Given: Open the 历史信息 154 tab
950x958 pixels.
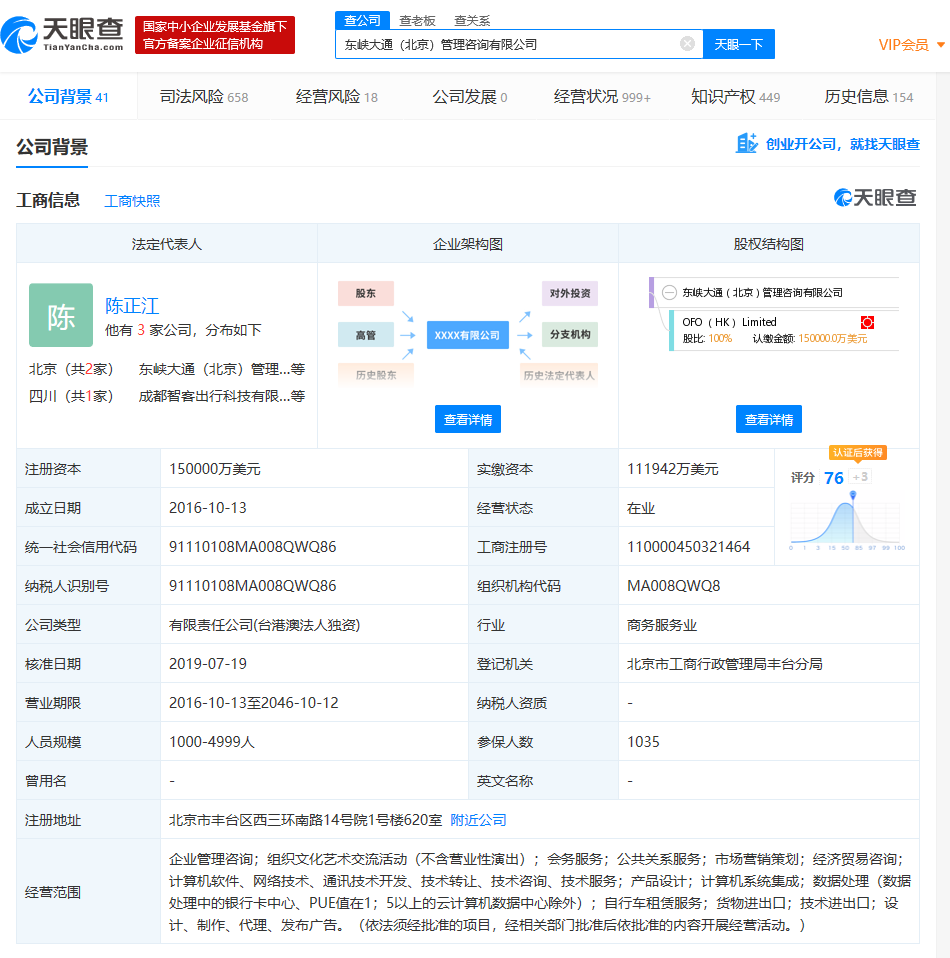Looking at the screenshot, I should [868, 97].
